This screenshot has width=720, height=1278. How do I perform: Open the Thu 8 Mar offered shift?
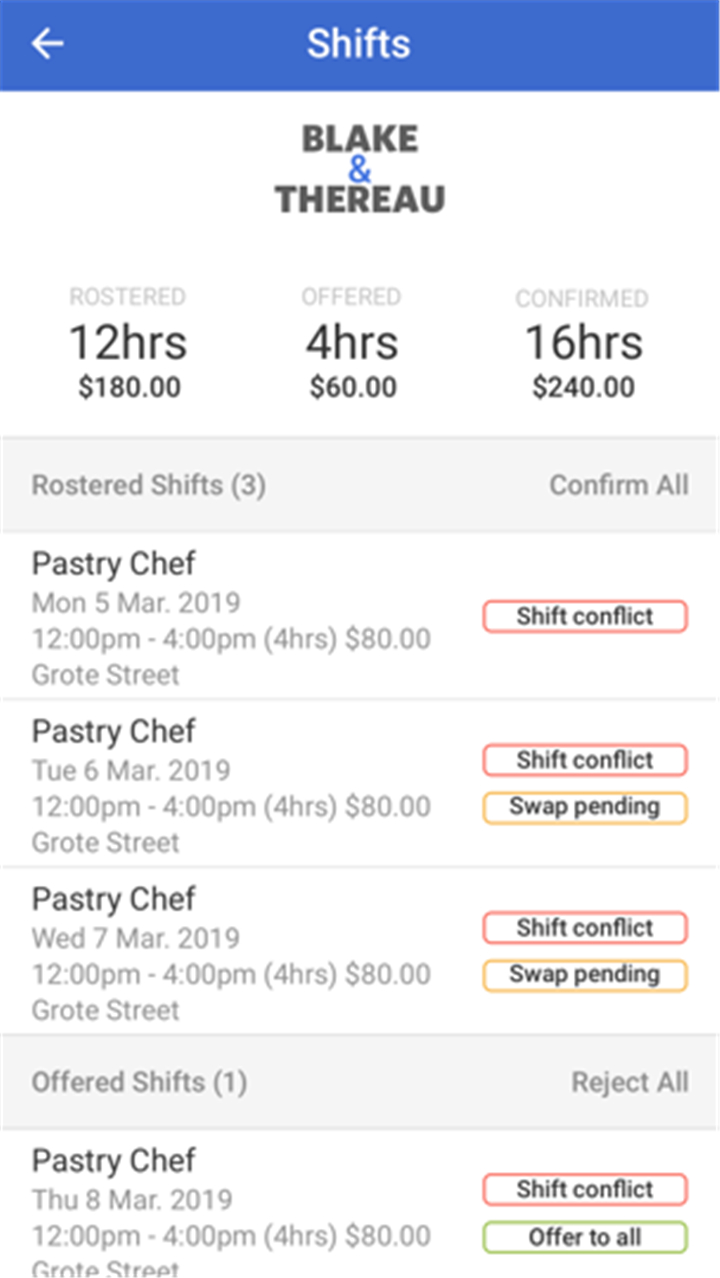tap(360, 1204)
